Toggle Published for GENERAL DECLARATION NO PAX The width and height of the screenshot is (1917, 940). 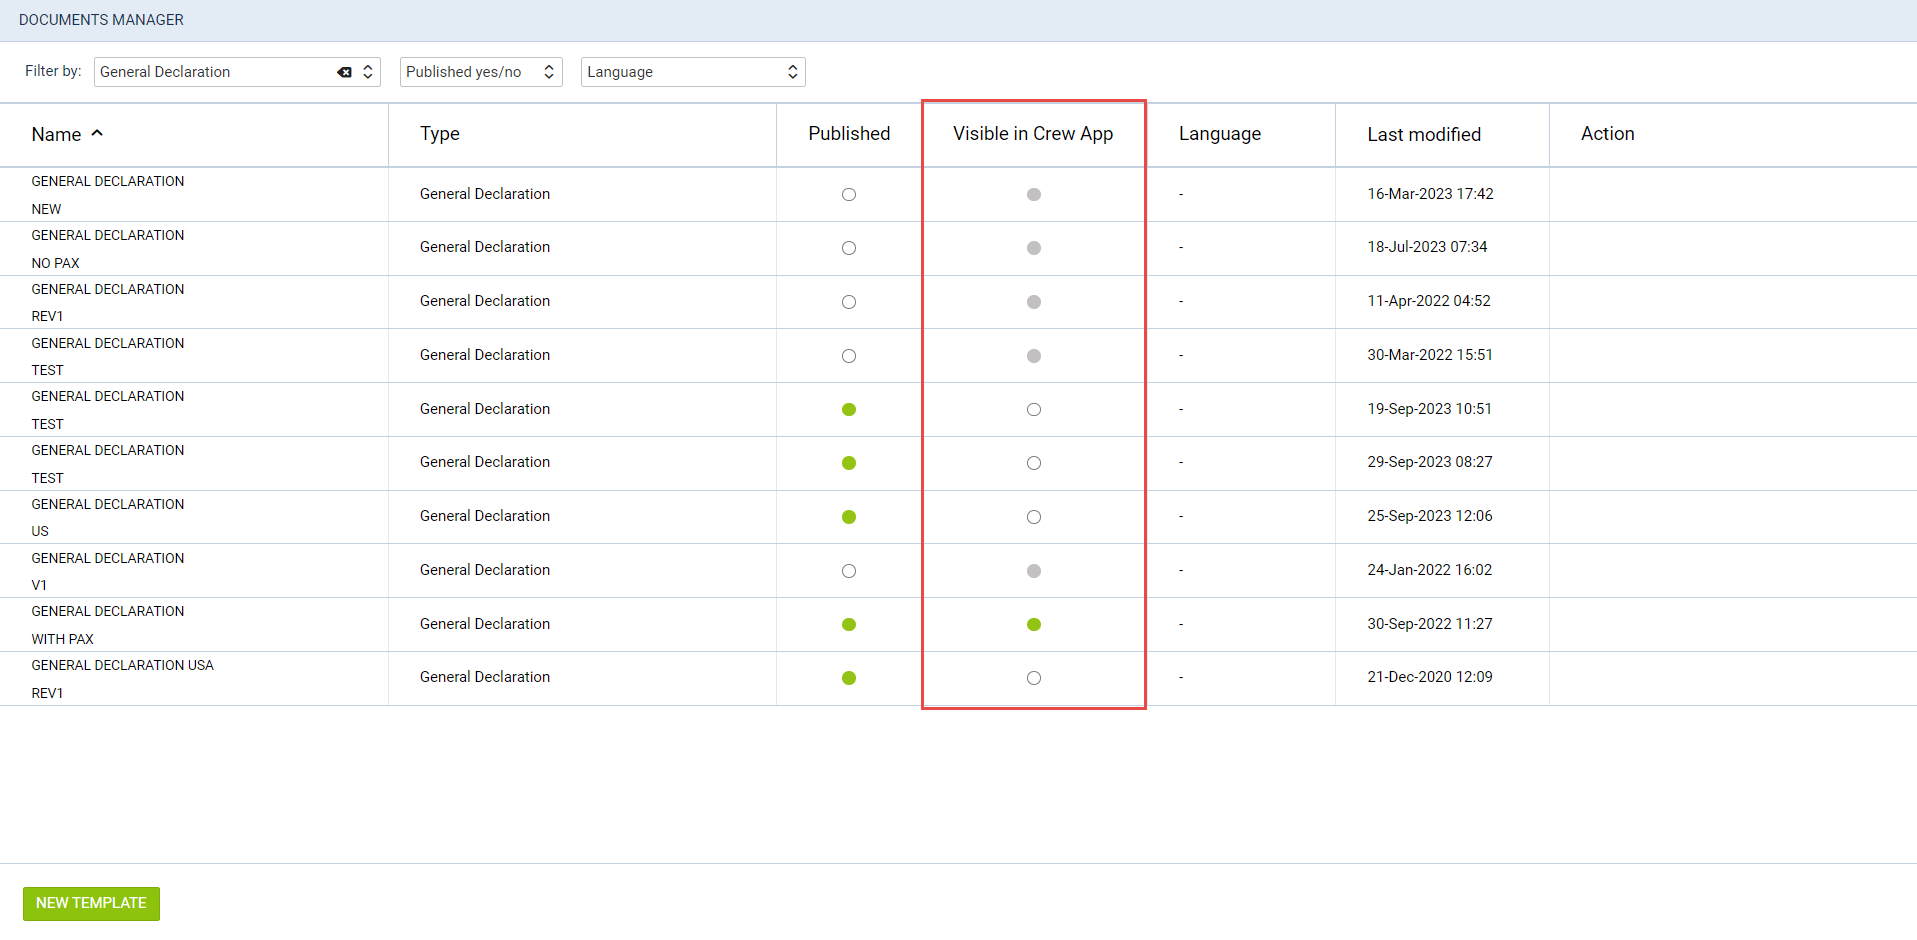(x=849, y=248)
